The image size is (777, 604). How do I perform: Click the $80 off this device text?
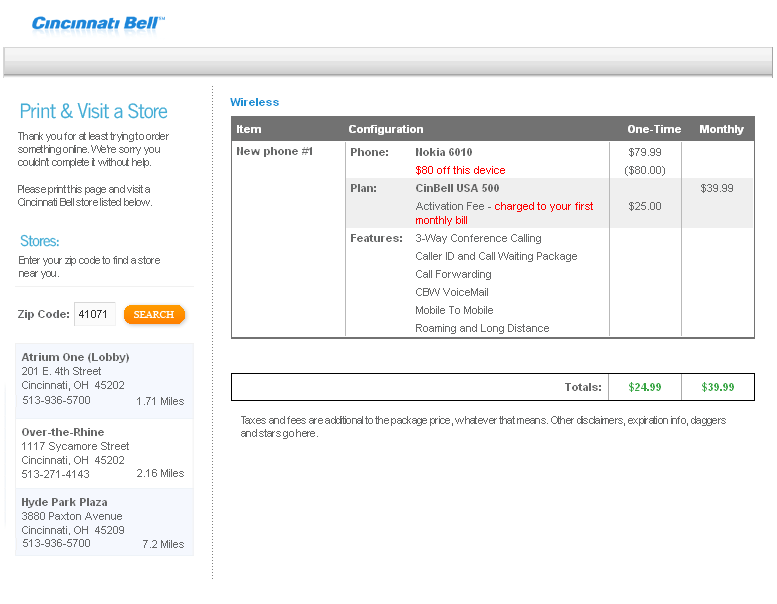(x=460, y=170)
